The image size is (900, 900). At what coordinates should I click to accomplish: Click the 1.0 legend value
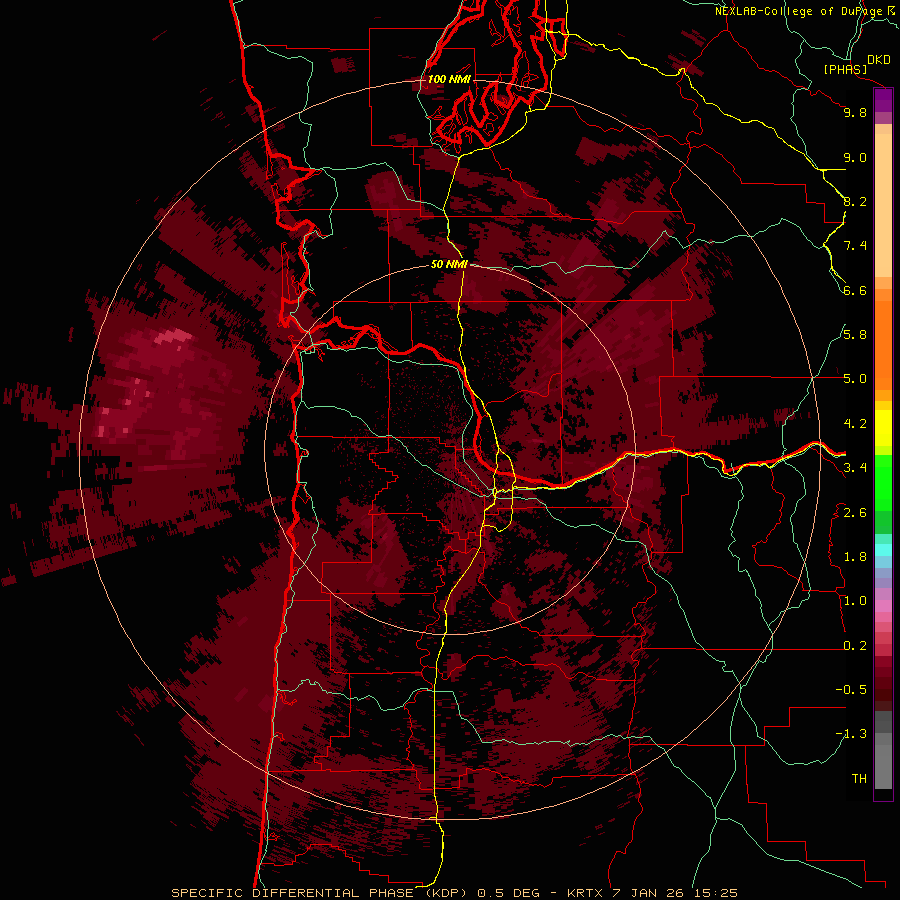855,601
